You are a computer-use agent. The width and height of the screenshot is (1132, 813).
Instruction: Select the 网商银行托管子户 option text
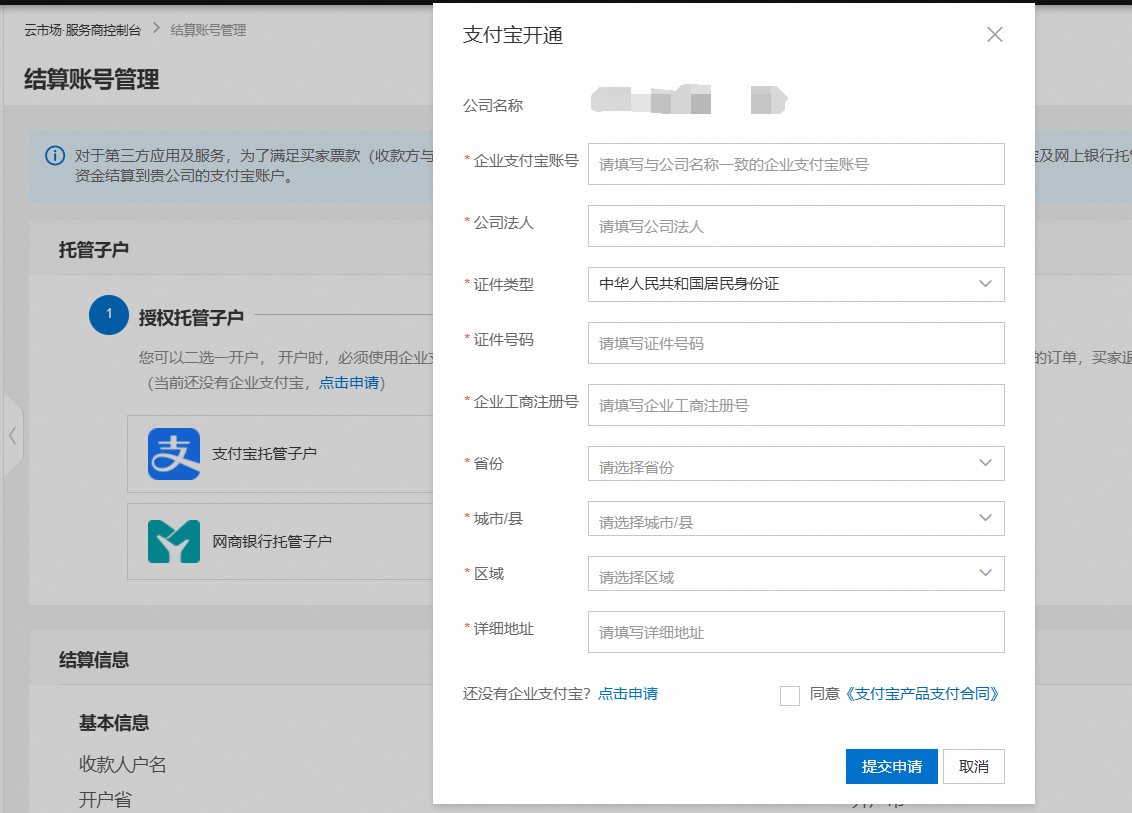(272, 542)
